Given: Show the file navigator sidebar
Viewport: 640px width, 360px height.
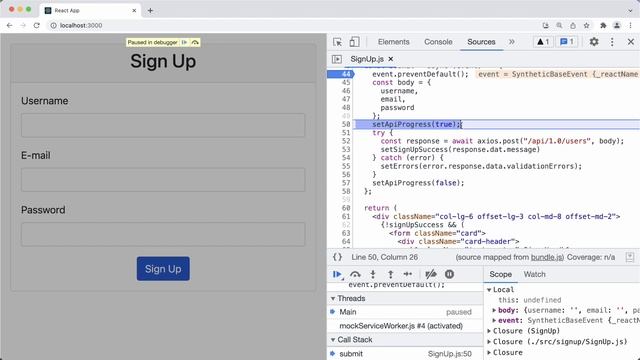Looking at the screenshot, I should (x=337, y=59).
